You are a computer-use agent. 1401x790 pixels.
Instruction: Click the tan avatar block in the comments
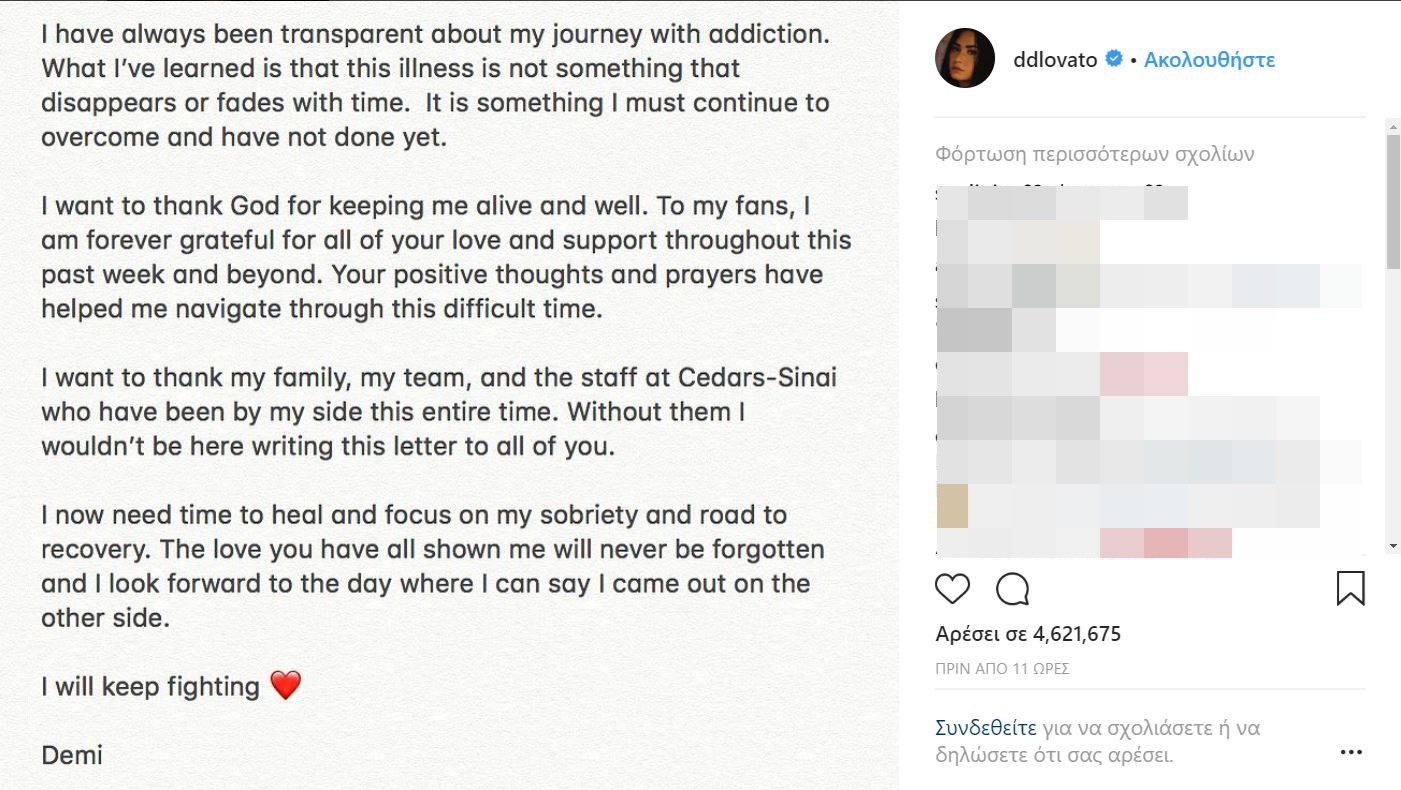tap(952, 506)
